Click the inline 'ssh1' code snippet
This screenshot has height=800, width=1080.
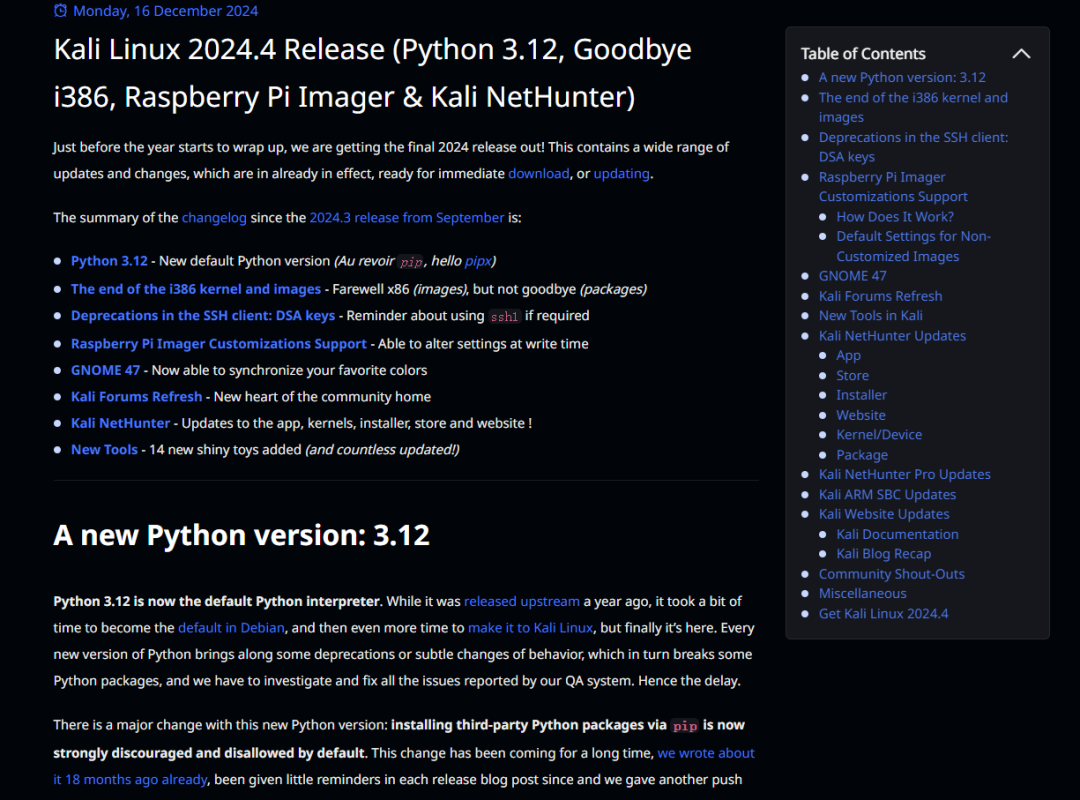click(503, 316)
